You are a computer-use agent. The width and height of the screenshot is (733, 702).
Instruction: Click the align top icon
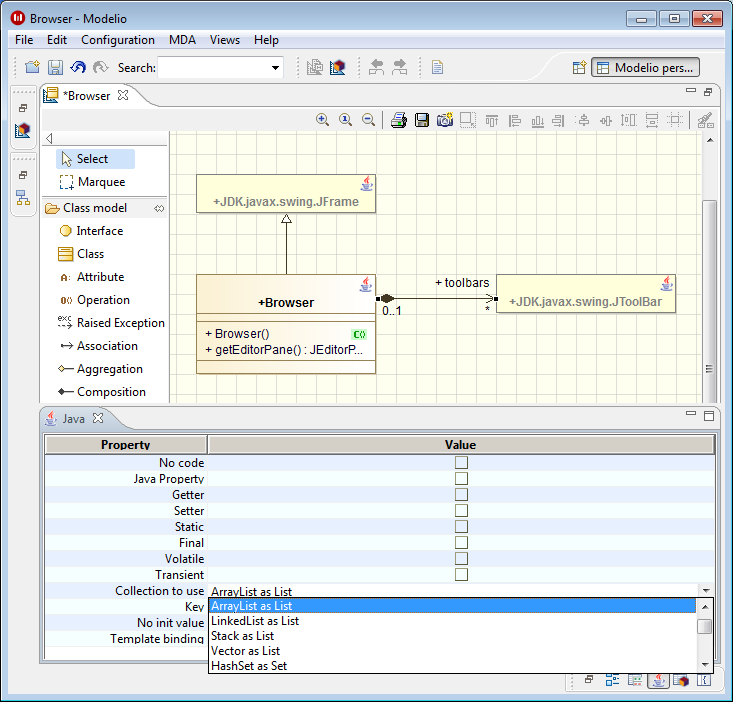tap(491, 121)
